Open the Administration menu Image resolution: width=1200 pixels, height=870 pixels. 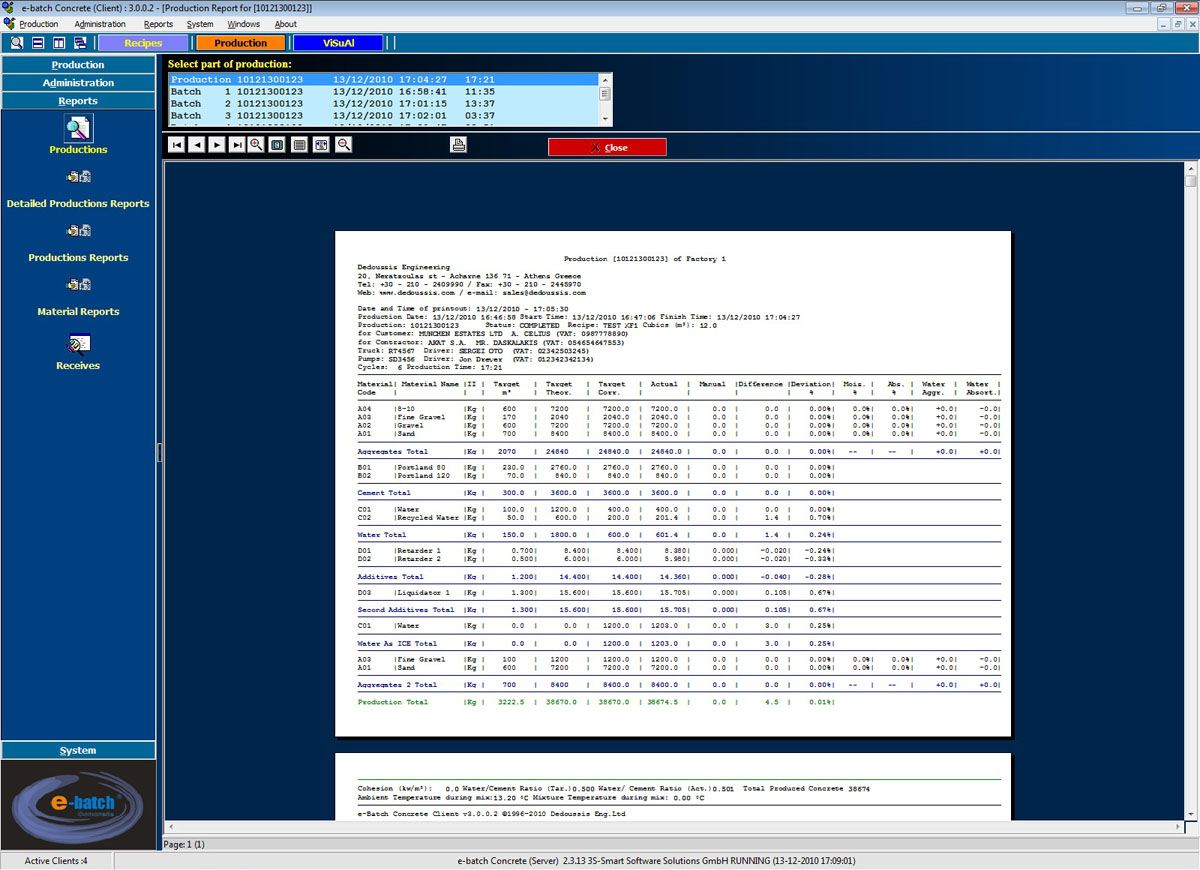pos(100,24)
